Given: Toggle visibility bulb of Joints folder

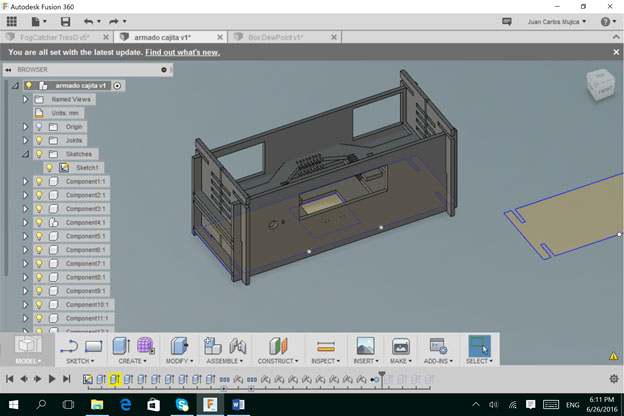Looking at the screenshot, I should (x=39, y=140).
